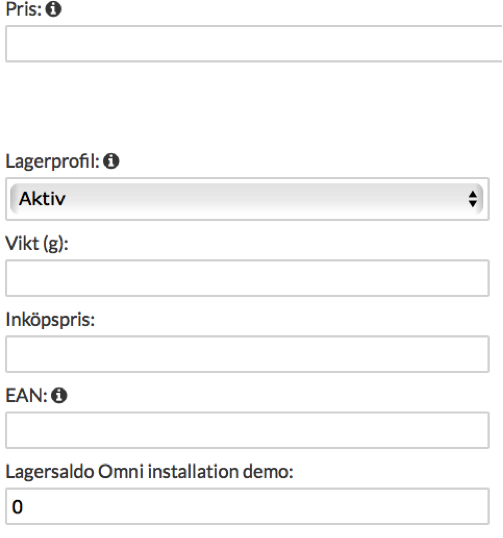Open the Lagerprofil dropdown showing Aktiv
Image resolution: width=503 pixels, height=538 pixels.
pos(247,199)
